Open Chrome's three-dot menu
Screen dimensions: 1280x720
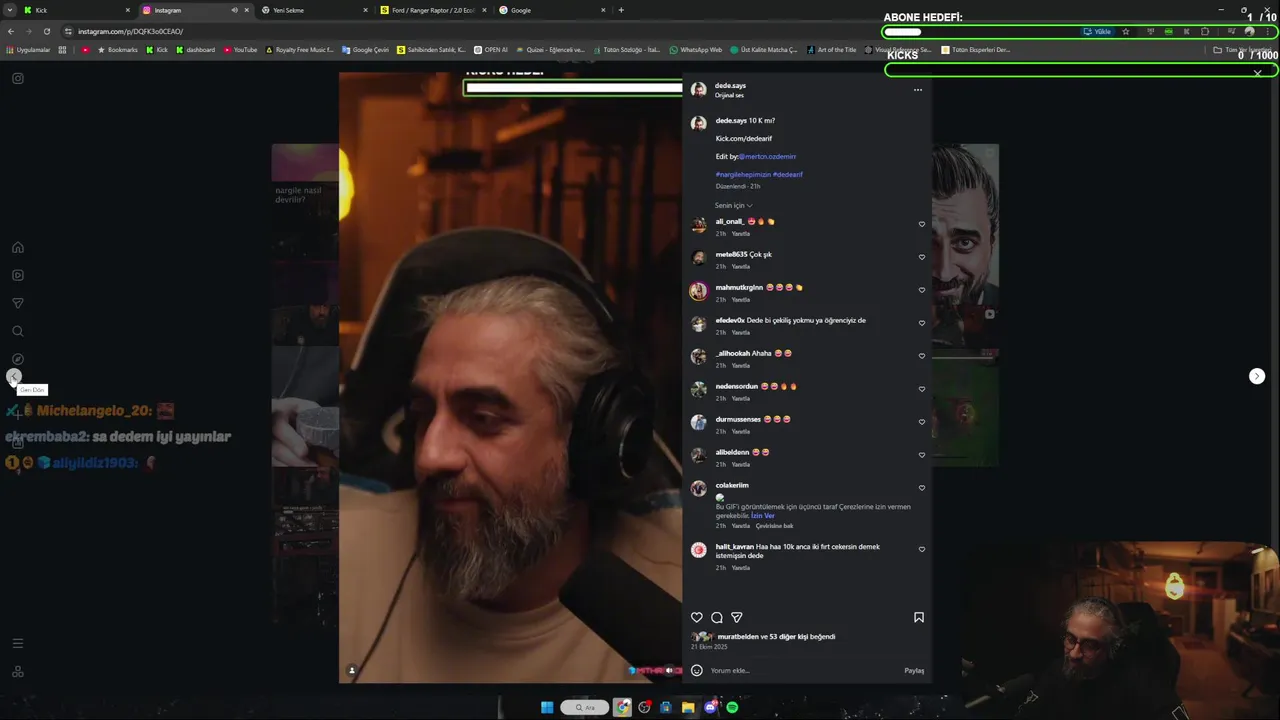(1268, 31)
